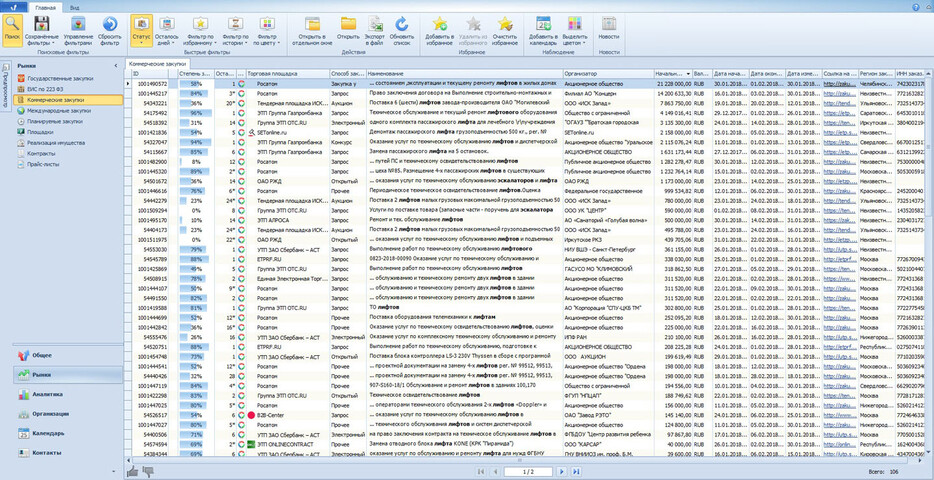
Task: Switch to the Вид ribbon tab
Action: pos(74,8)
